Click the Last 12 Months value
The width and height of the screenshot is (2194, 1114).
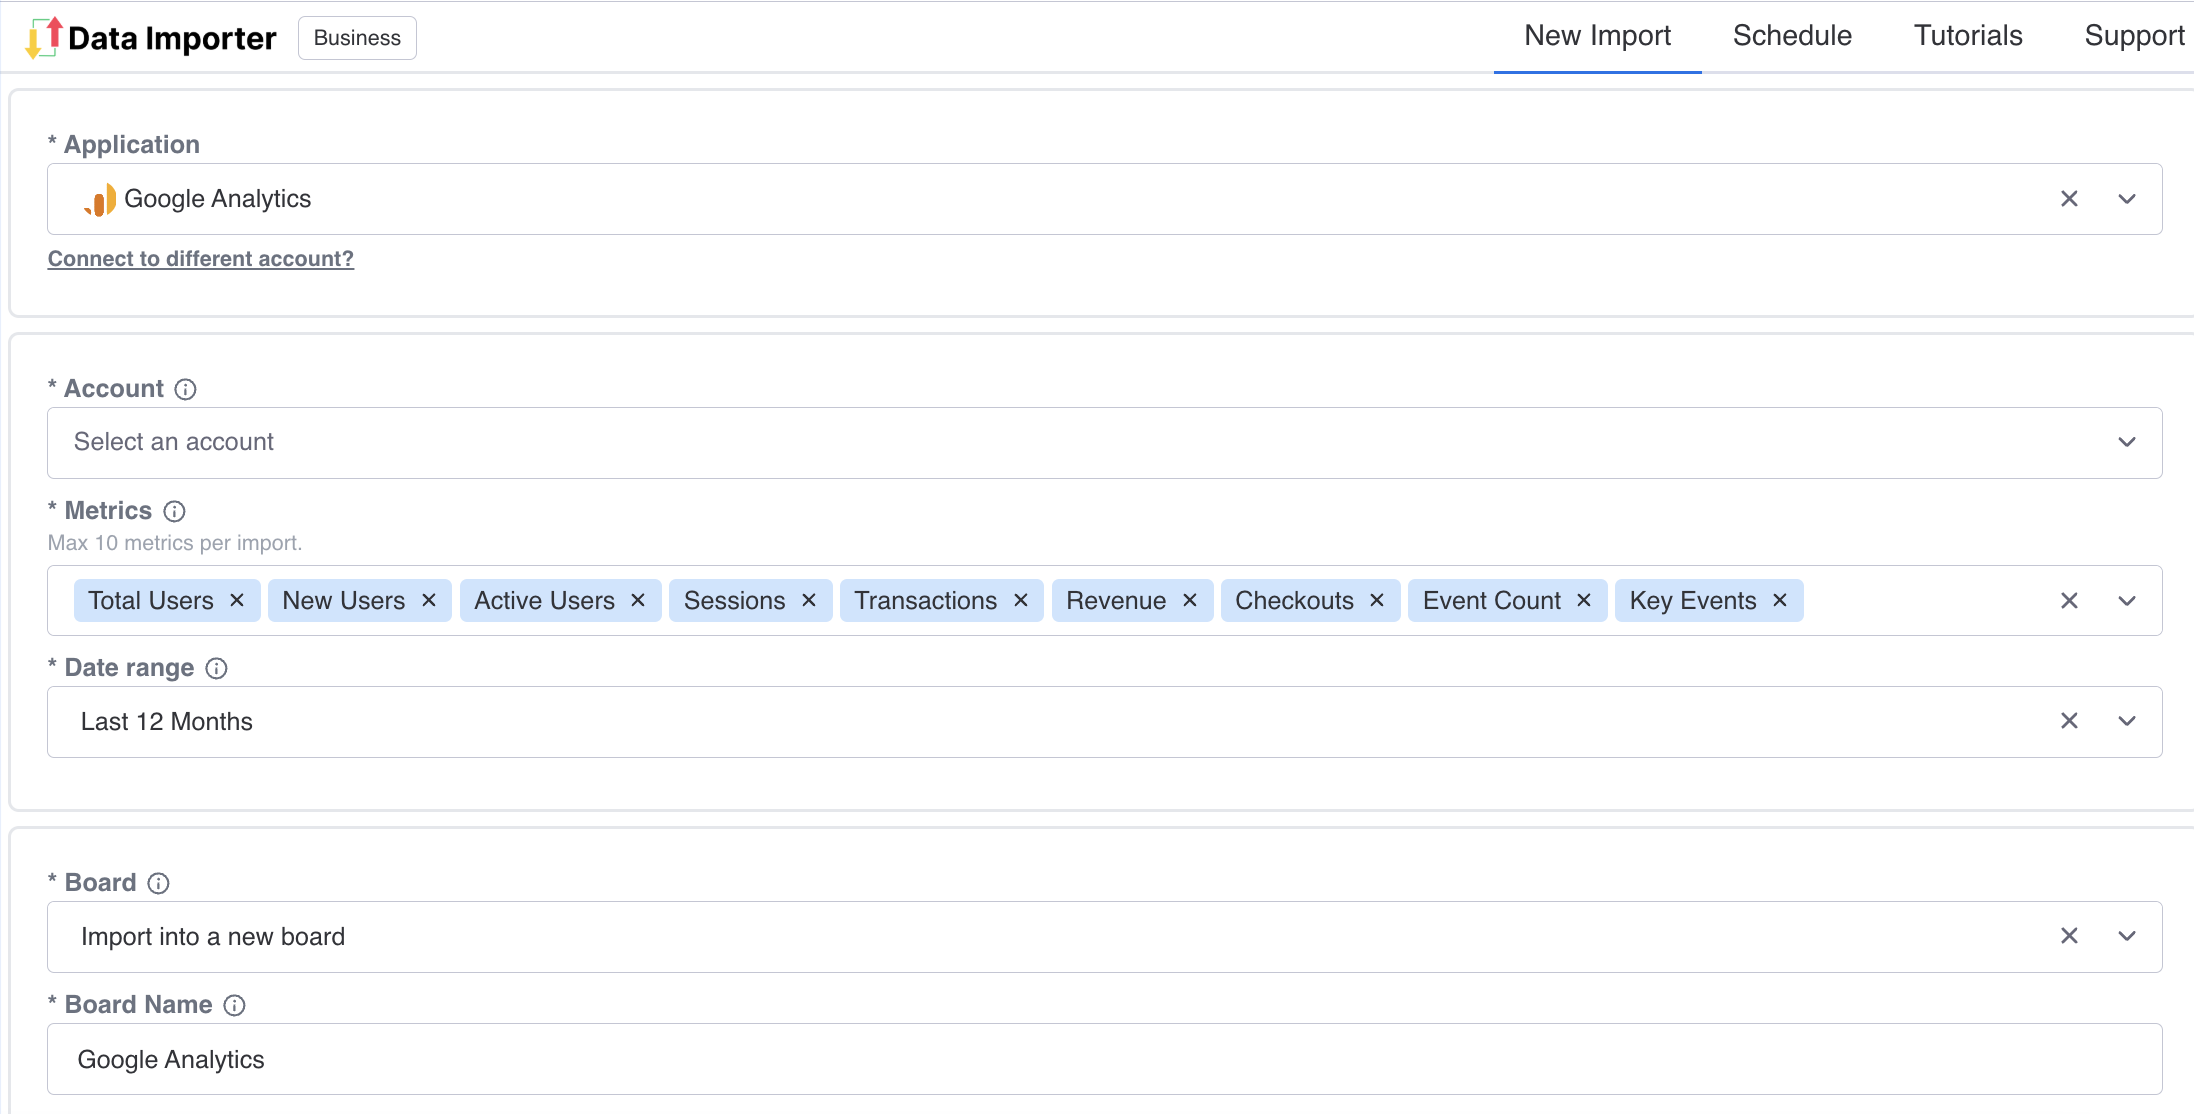167,722
